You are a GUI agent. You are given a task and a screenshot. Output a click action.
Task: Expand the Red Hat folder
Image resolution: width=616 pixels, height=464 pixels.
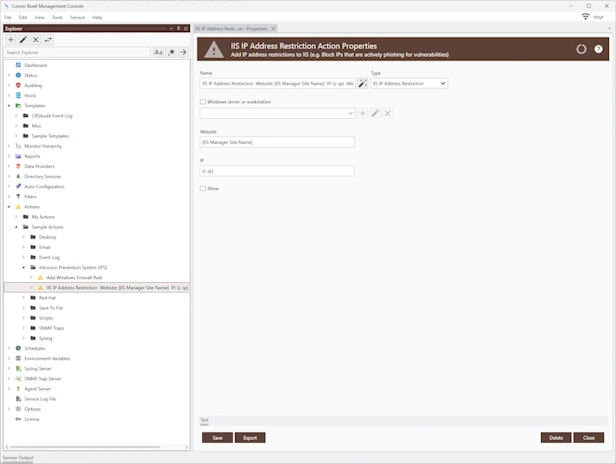pos(24,298)
